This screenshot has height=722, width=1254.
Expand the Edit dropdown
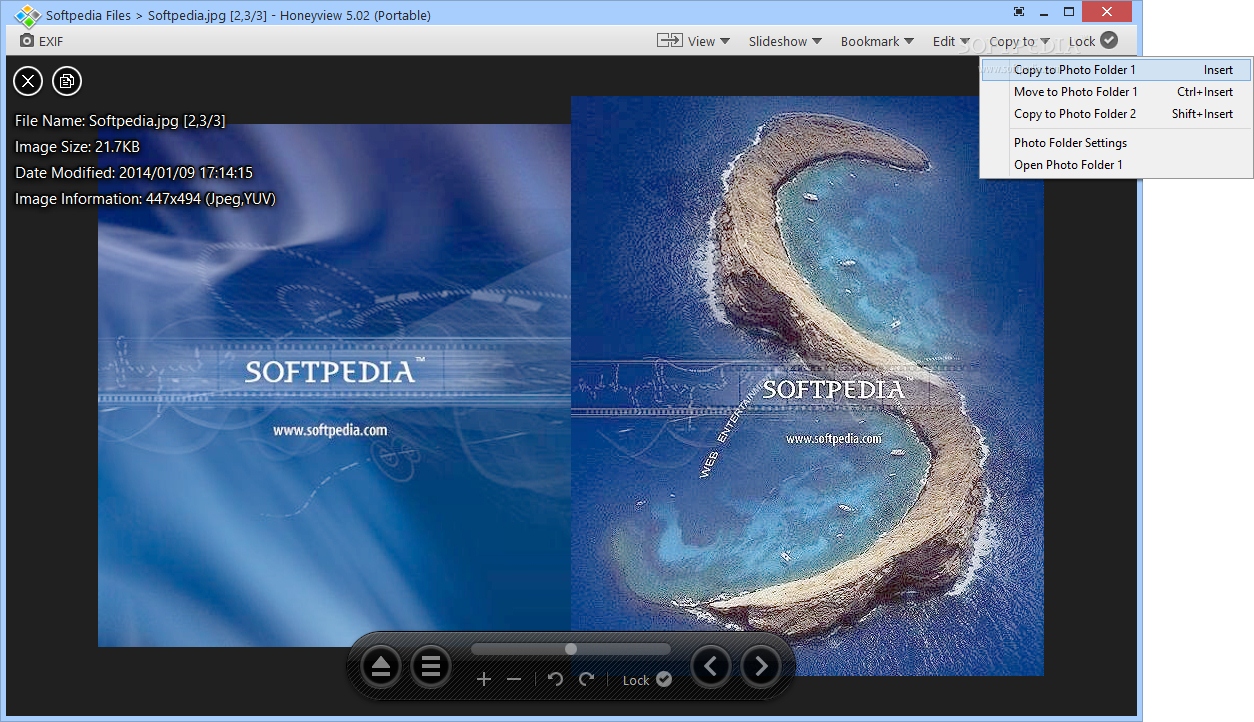click(951, 41)
